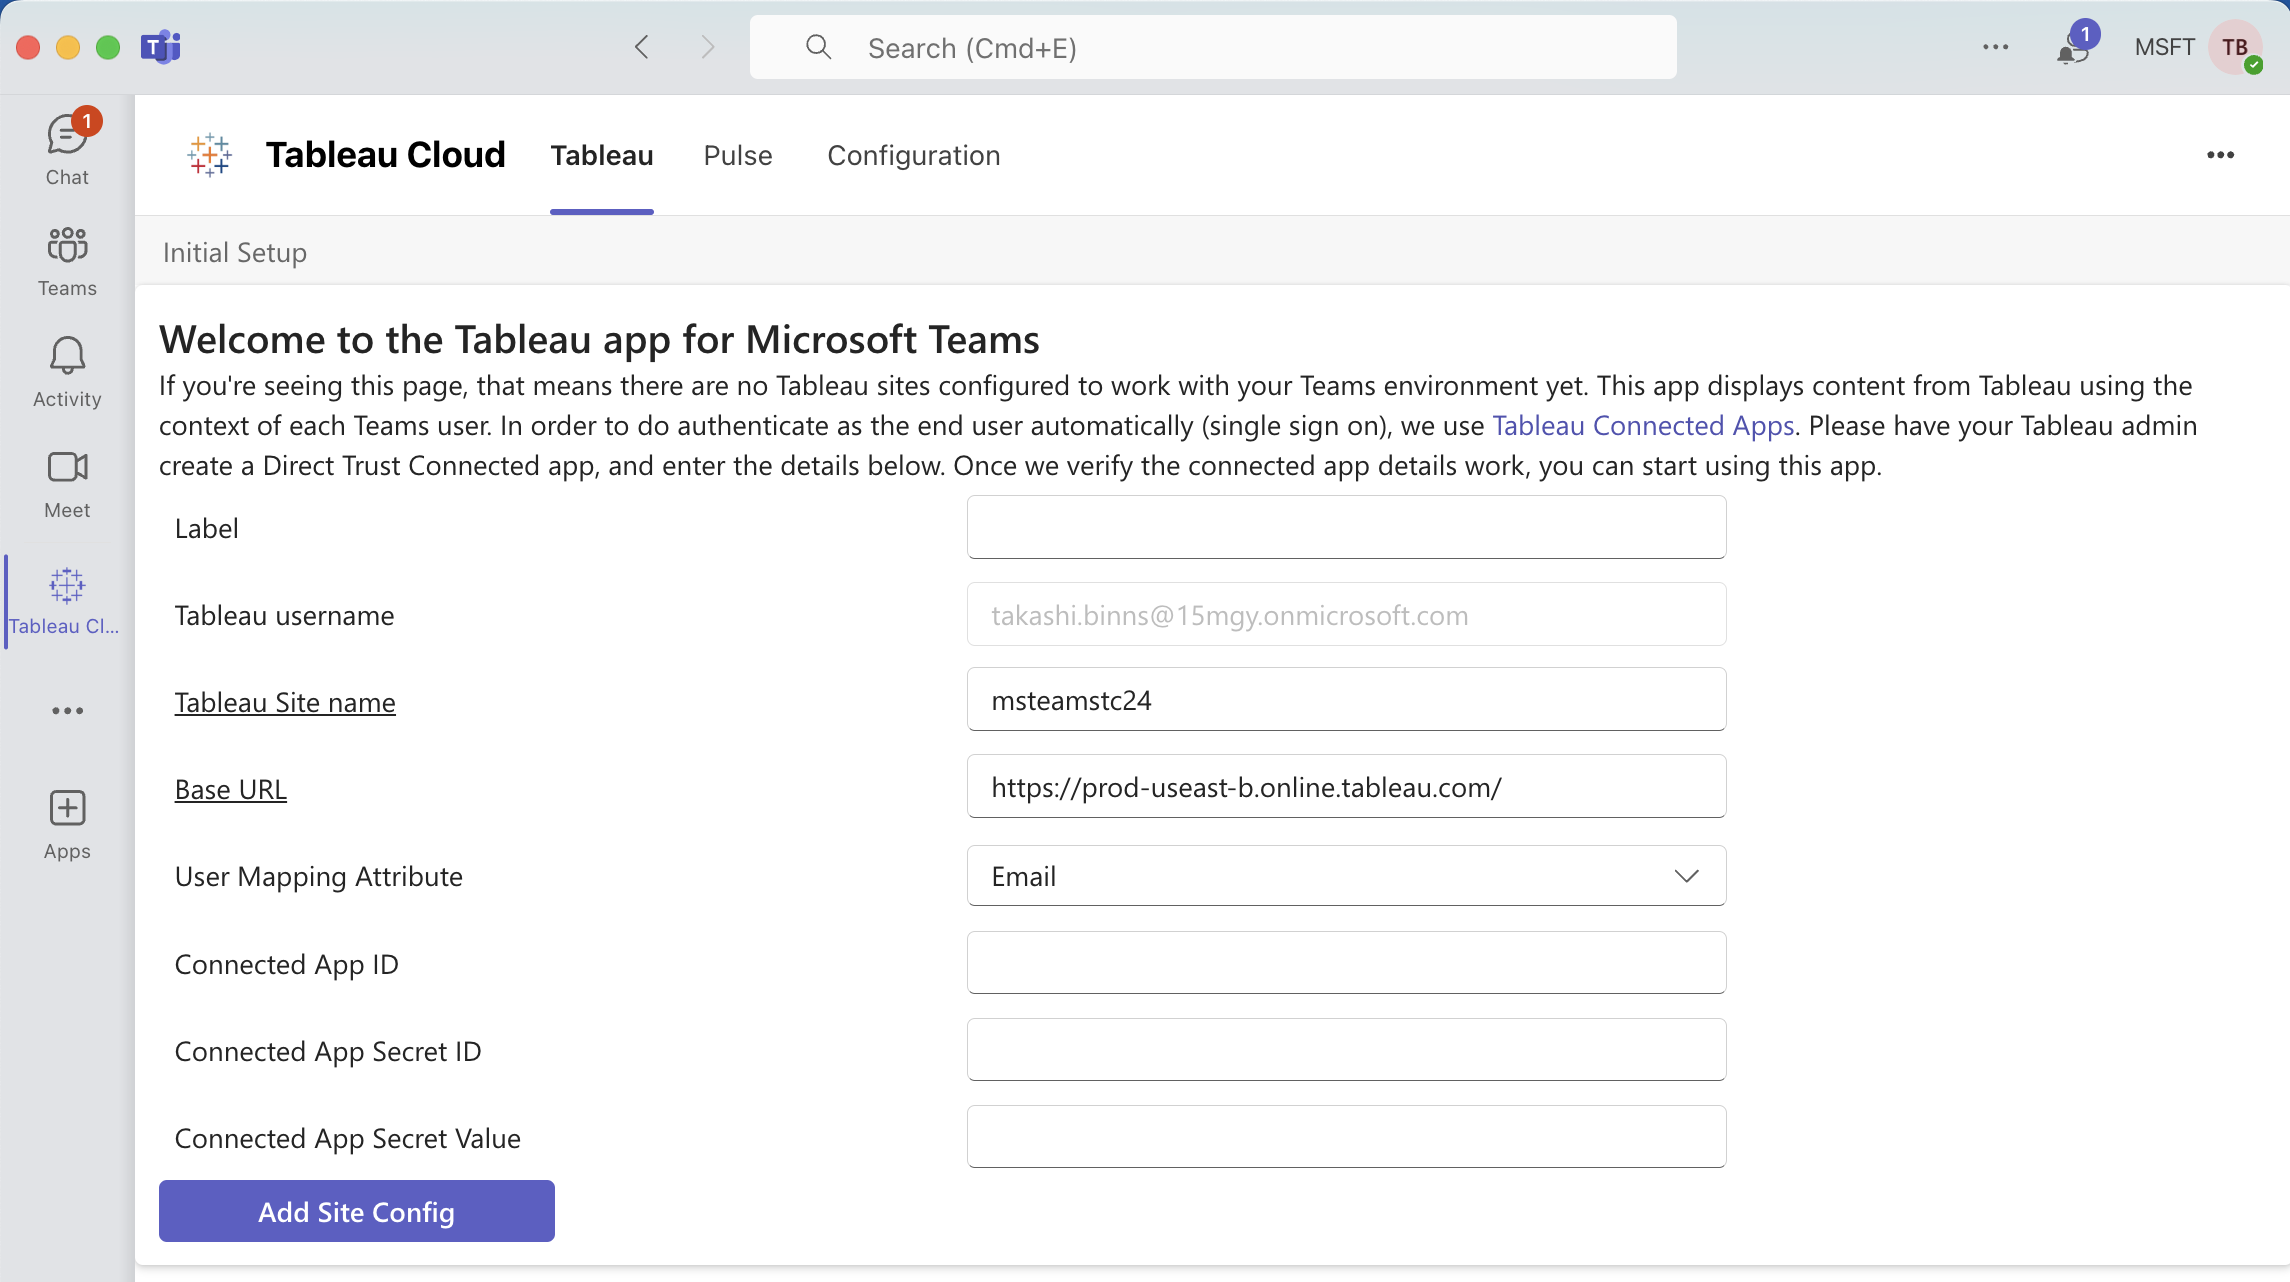
Task: Click the Base URL input field
Action: 1346,786
